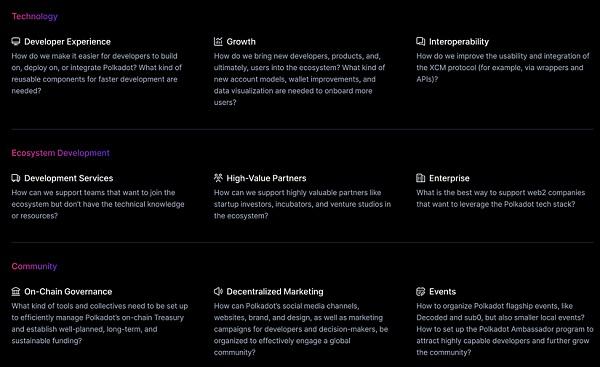Click the Enterprise building icon

click(421, 178)
